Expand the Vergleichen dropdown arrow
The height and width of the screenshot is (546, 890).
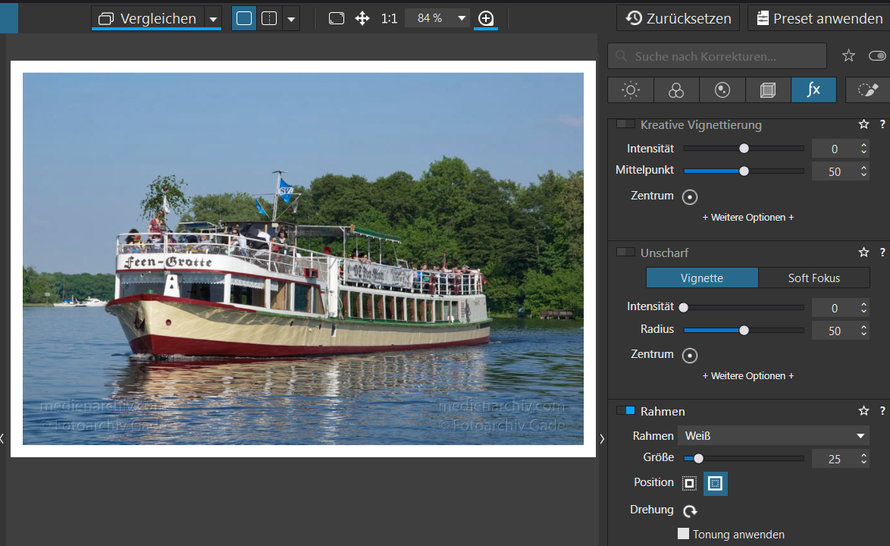[x=213, y=19]
